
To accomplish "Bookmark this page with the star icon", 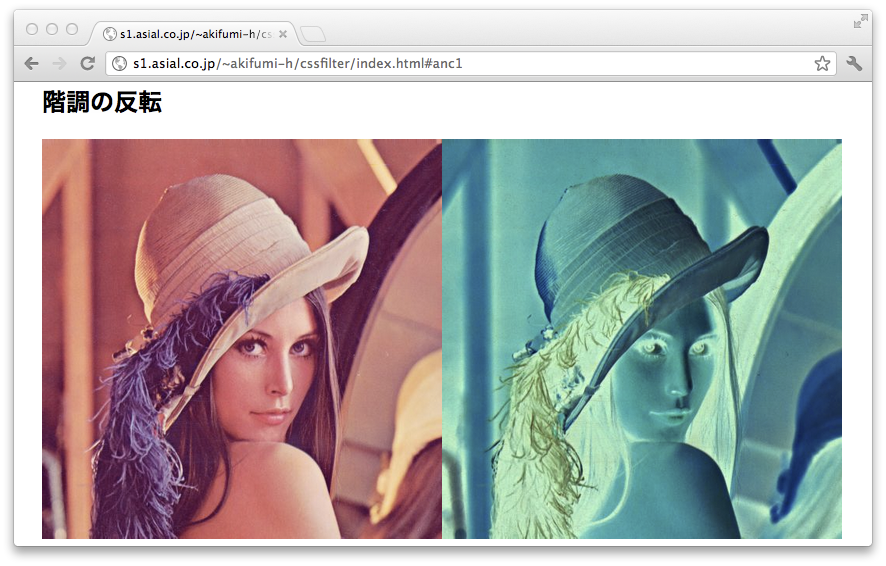I will (822, 63).
